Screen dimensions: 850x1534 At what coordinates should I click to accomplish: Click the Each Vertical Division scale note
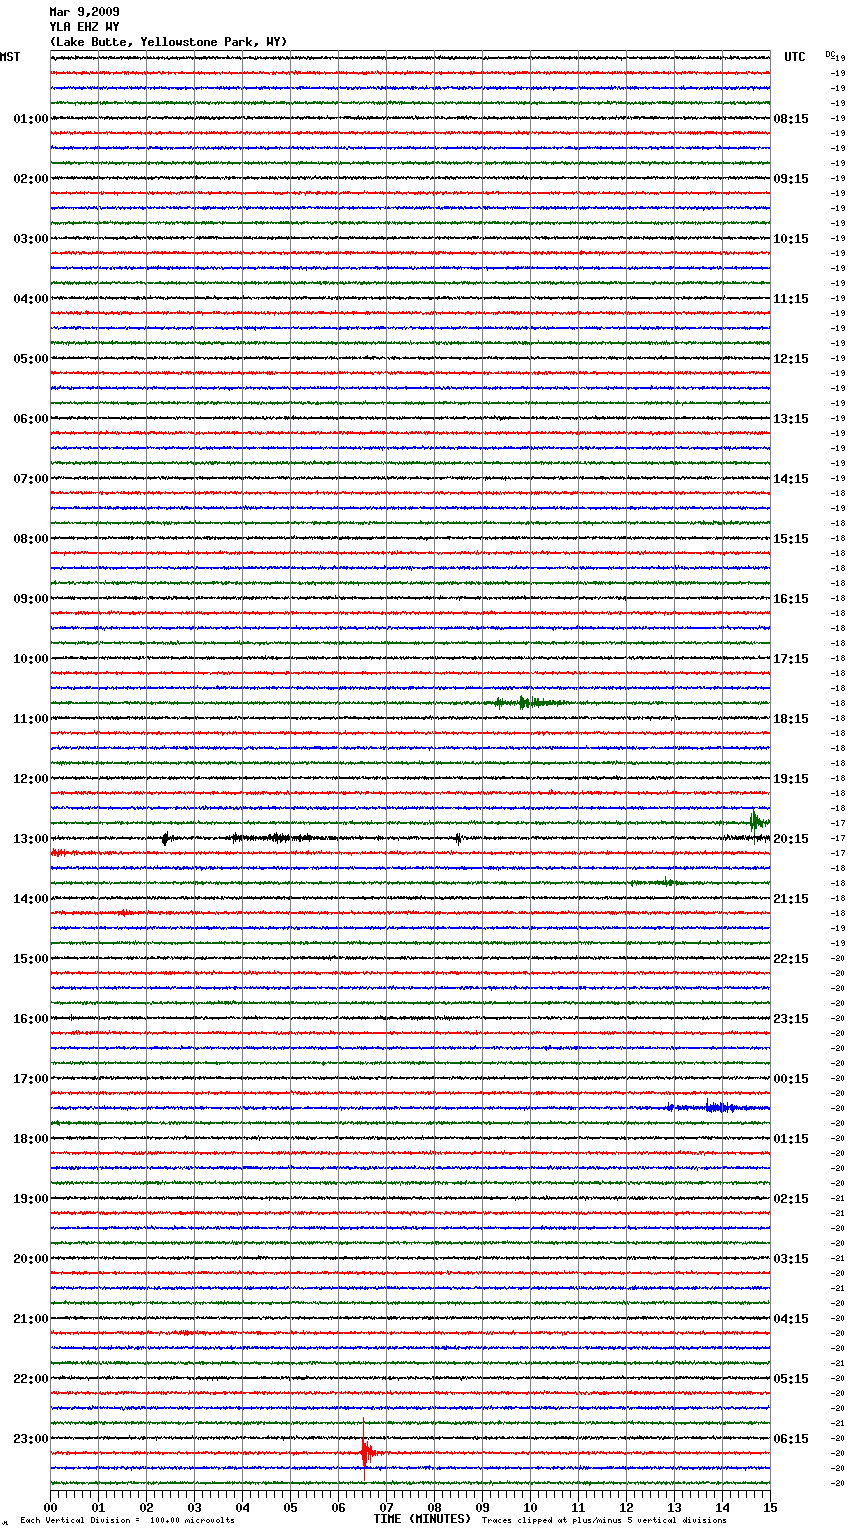(127, 1521)
